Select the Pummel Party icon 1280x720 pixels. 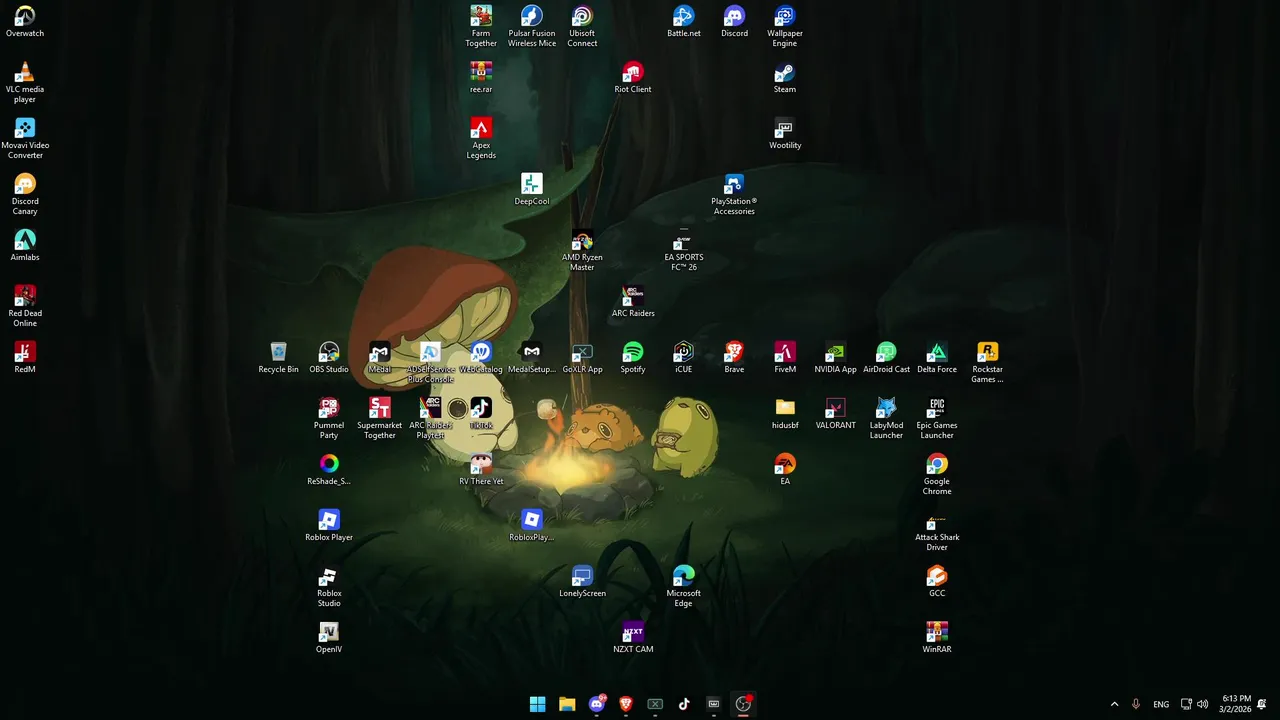coord(329,418)
